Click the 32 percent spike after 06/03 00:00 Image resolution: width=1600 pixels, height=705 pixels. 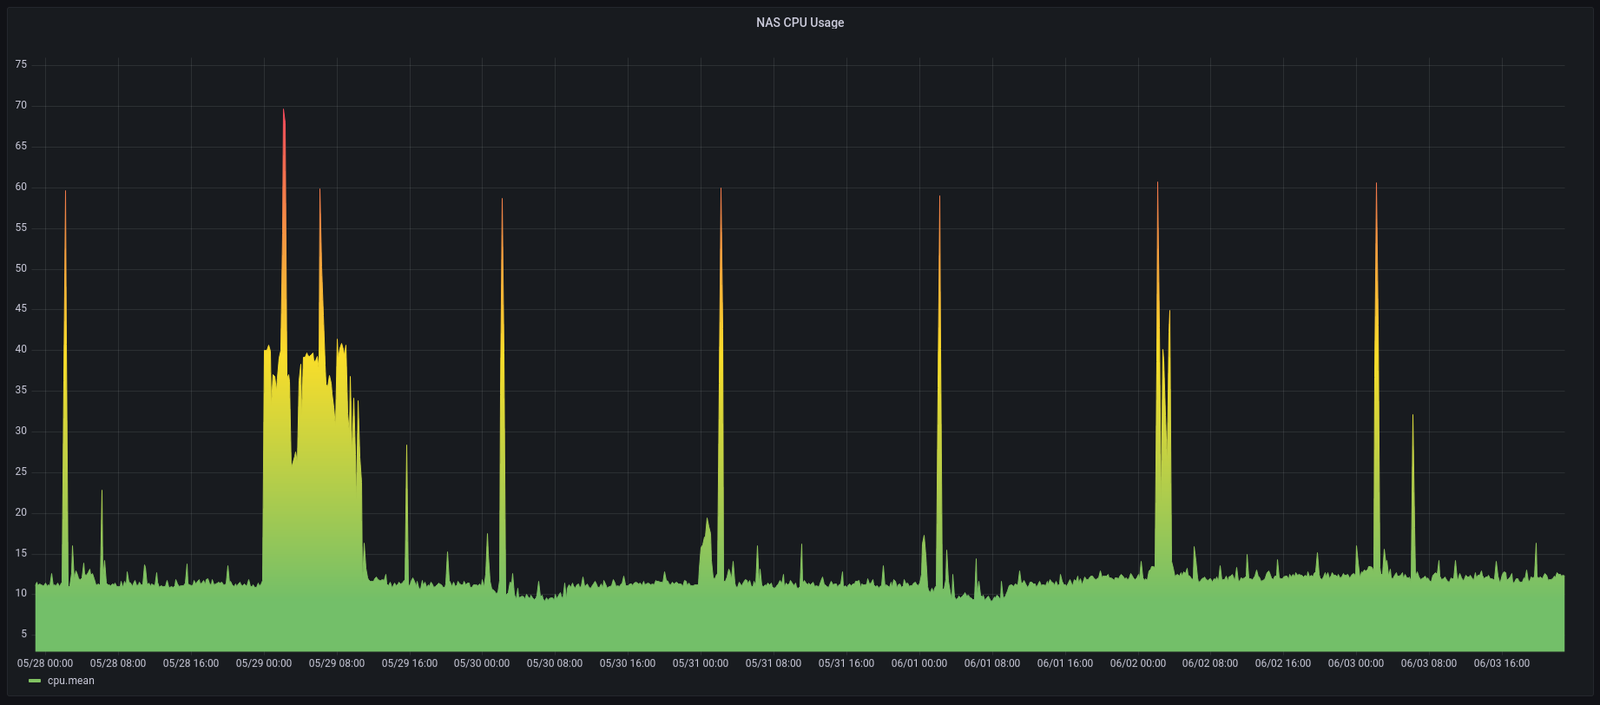click(x=1412, y=418)
